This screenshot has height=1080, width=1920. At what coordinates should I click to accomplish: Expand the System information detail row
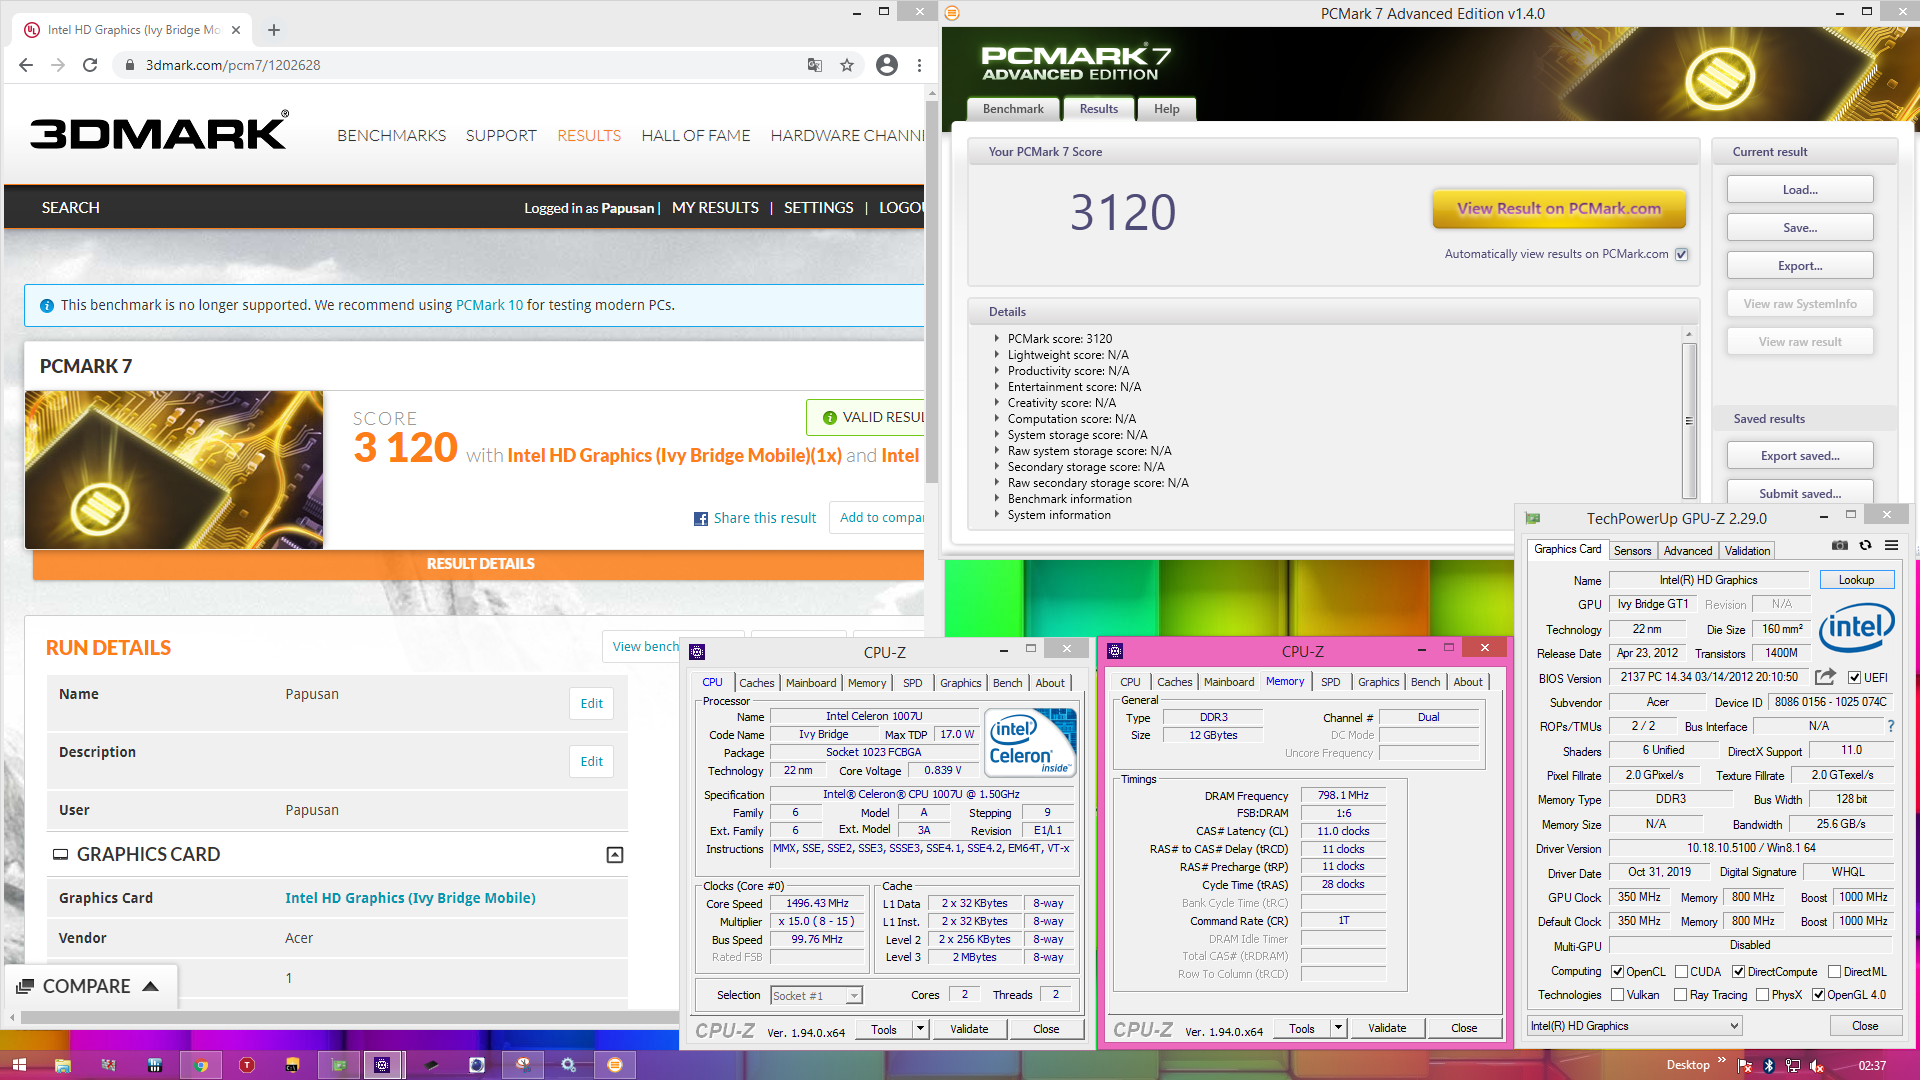tap(996, 515)
